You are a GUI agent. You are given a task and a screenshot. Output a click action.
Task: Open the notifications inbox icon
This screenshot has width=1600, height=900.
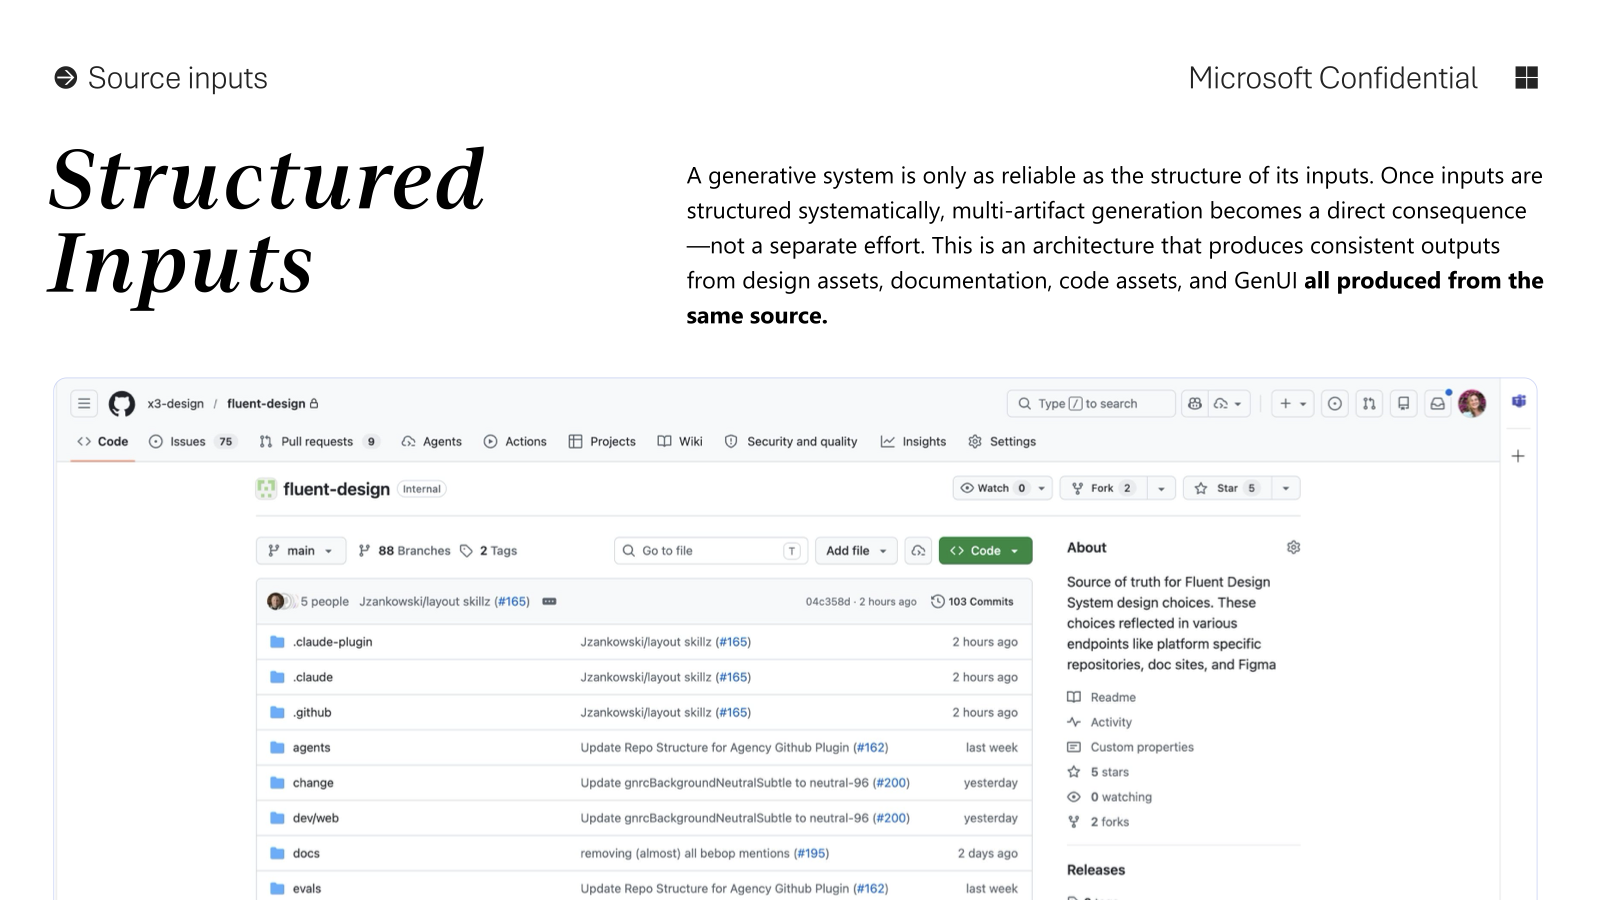[x=1437, y=404]
